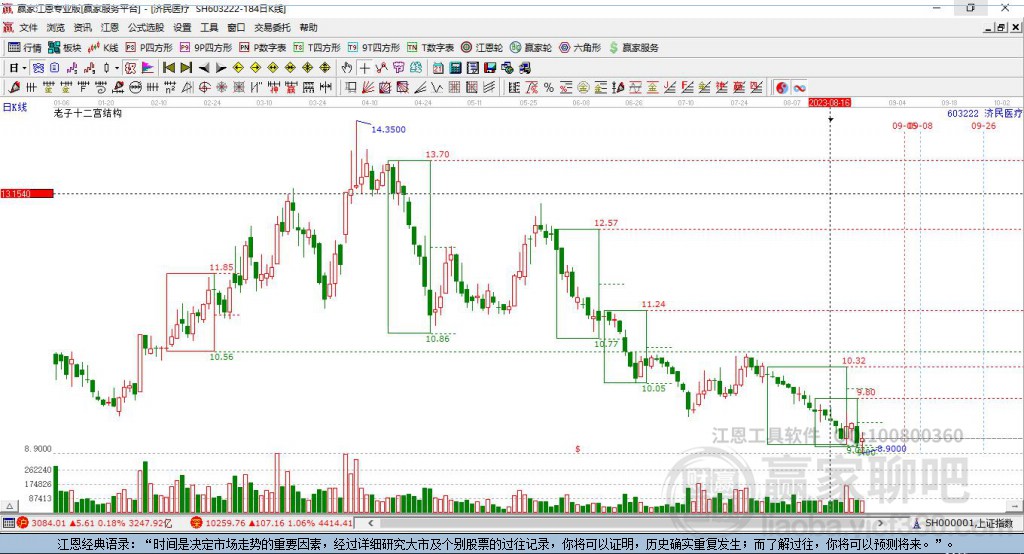Image resolution: width=1024 pixels, height=554 pixels.
Task: Open the P四方形 tool
Action: click(149, 48)
